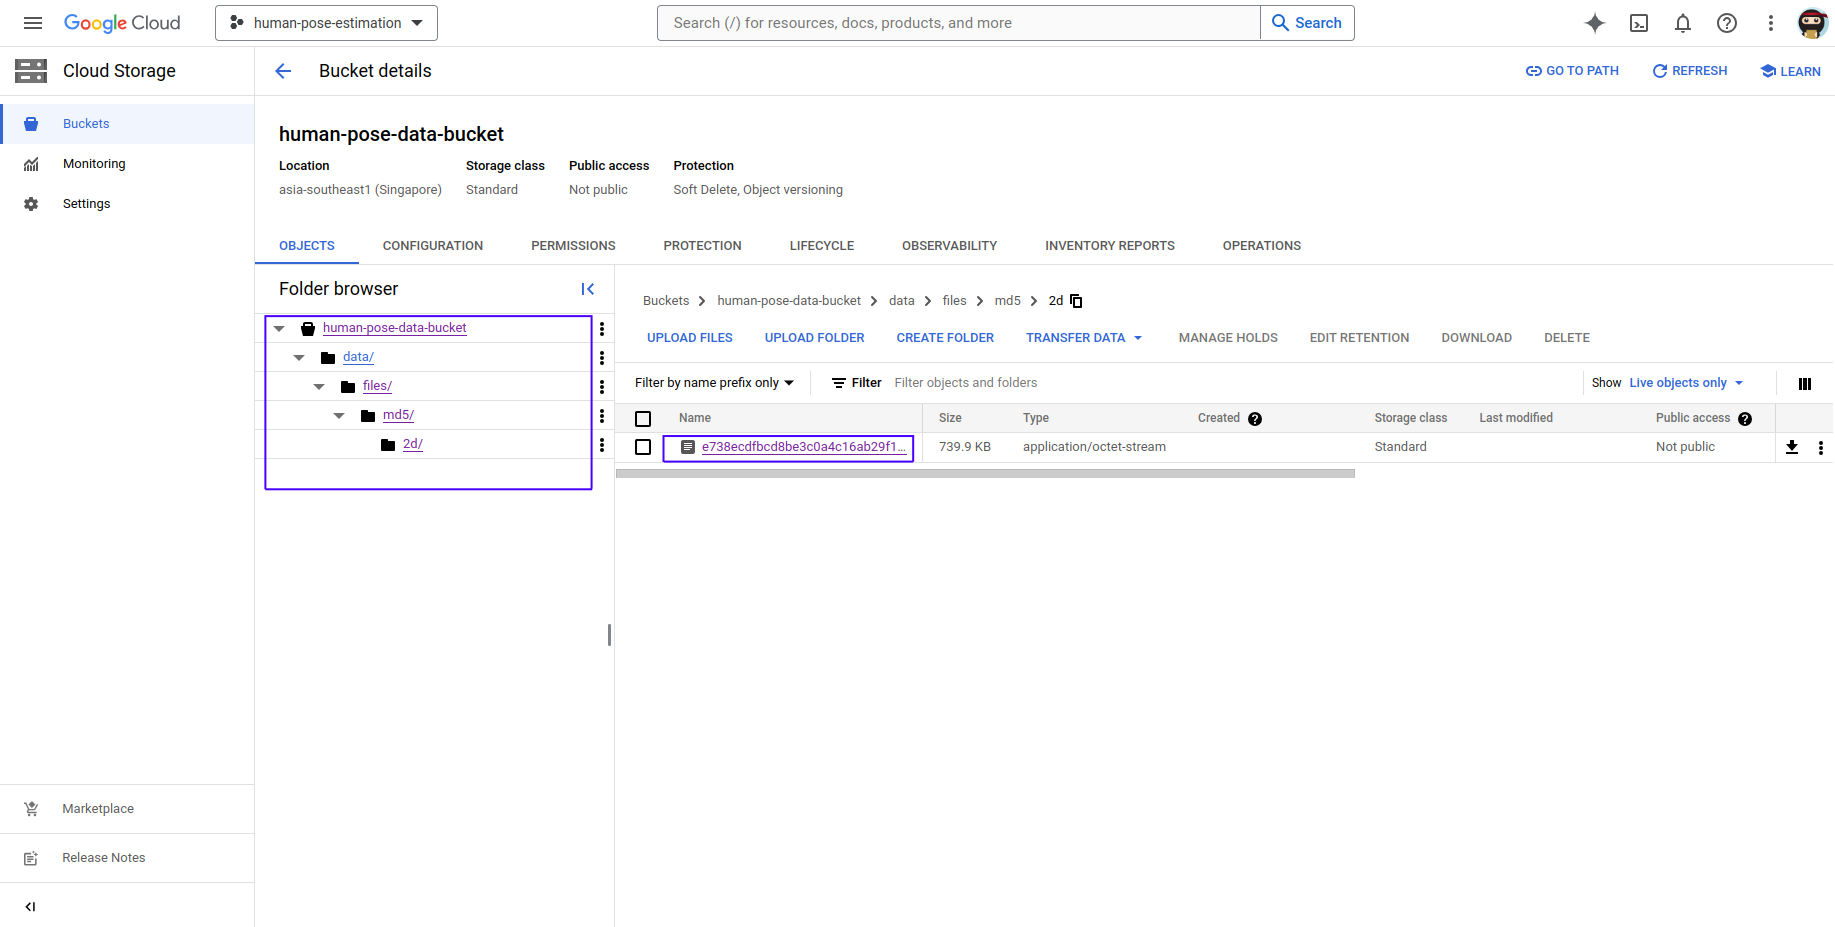Focus the Filter objects and folders field
Screen dimensions: 1835x927
[1235, 383]
